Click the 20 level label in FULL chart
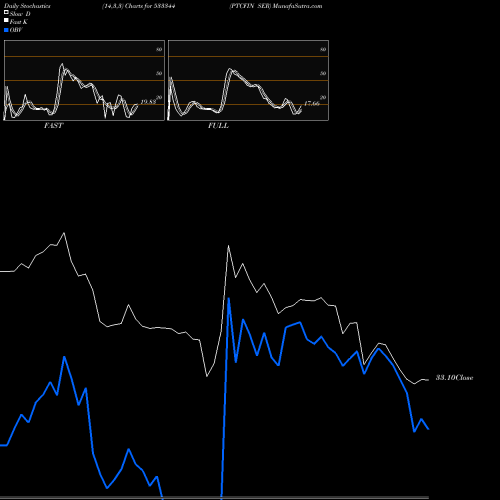 tap(323, 97)
